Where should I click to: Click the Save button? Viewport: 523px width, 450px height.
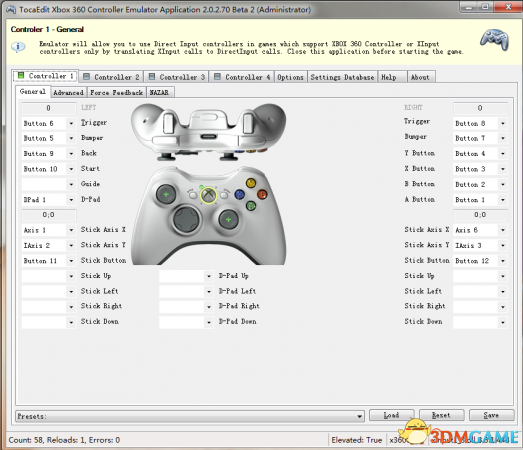click(x=491, y=415)
